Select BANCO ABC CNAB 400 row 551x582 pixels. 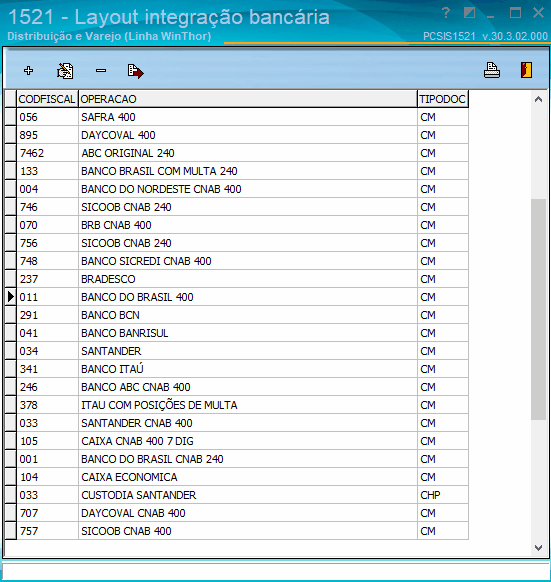tap(237, 387)
